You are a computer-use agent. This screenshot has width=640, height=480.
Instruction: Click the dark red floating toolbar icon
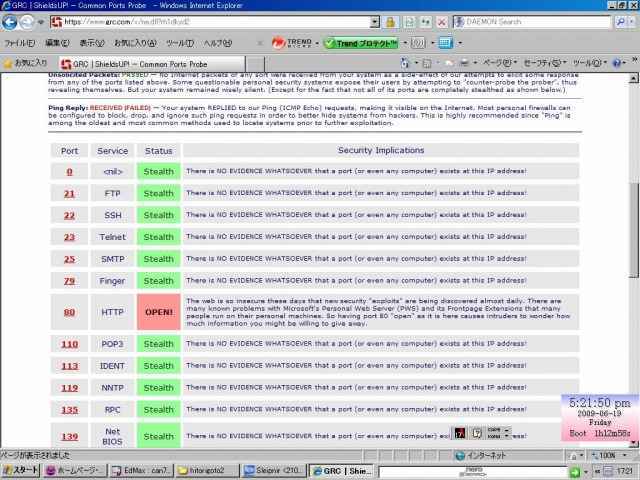(x=460, y=433)
